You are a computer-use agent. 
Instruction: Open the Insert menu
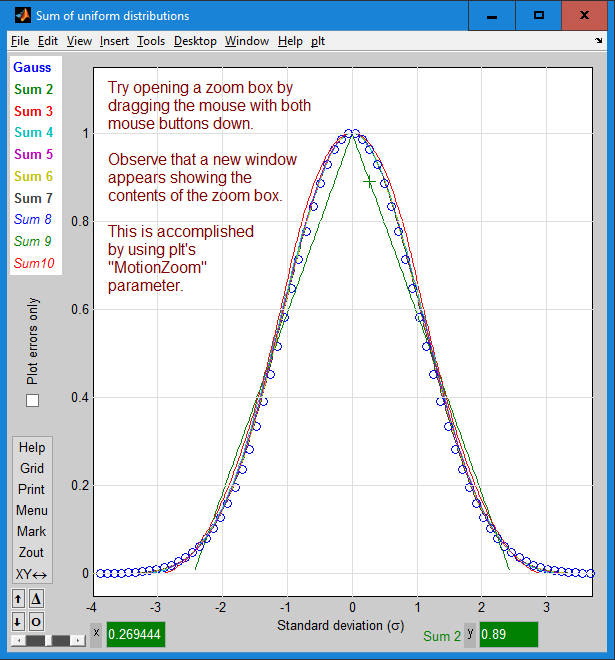[114, 41]
